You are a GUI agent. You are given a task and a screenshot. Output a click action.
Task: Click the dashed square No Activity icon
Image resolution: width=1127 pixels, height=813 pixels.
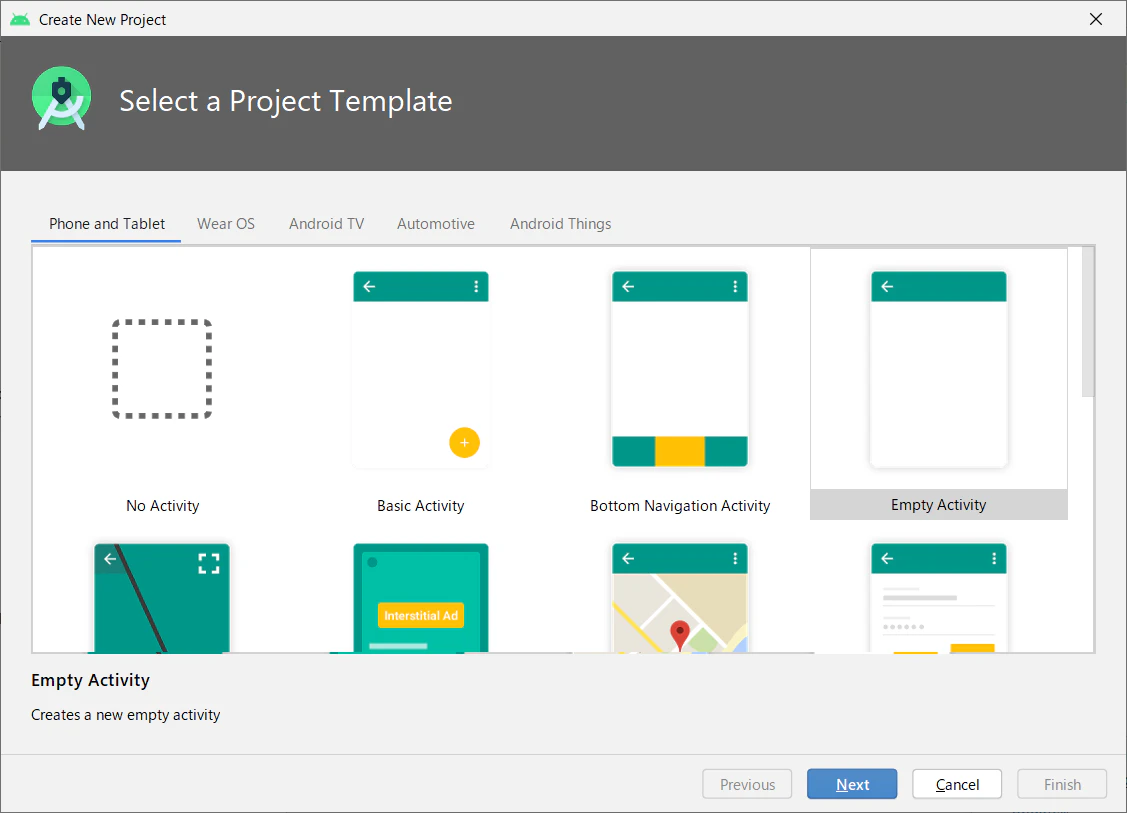coord(162,369)
